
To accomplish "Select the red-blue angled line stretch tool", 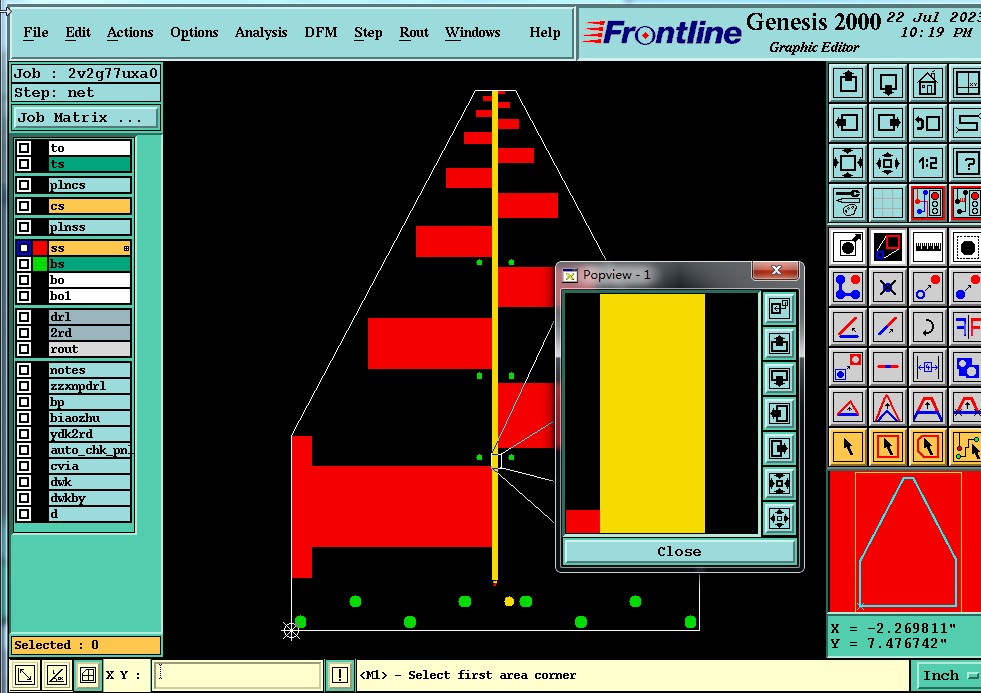I will coord(888,327).
